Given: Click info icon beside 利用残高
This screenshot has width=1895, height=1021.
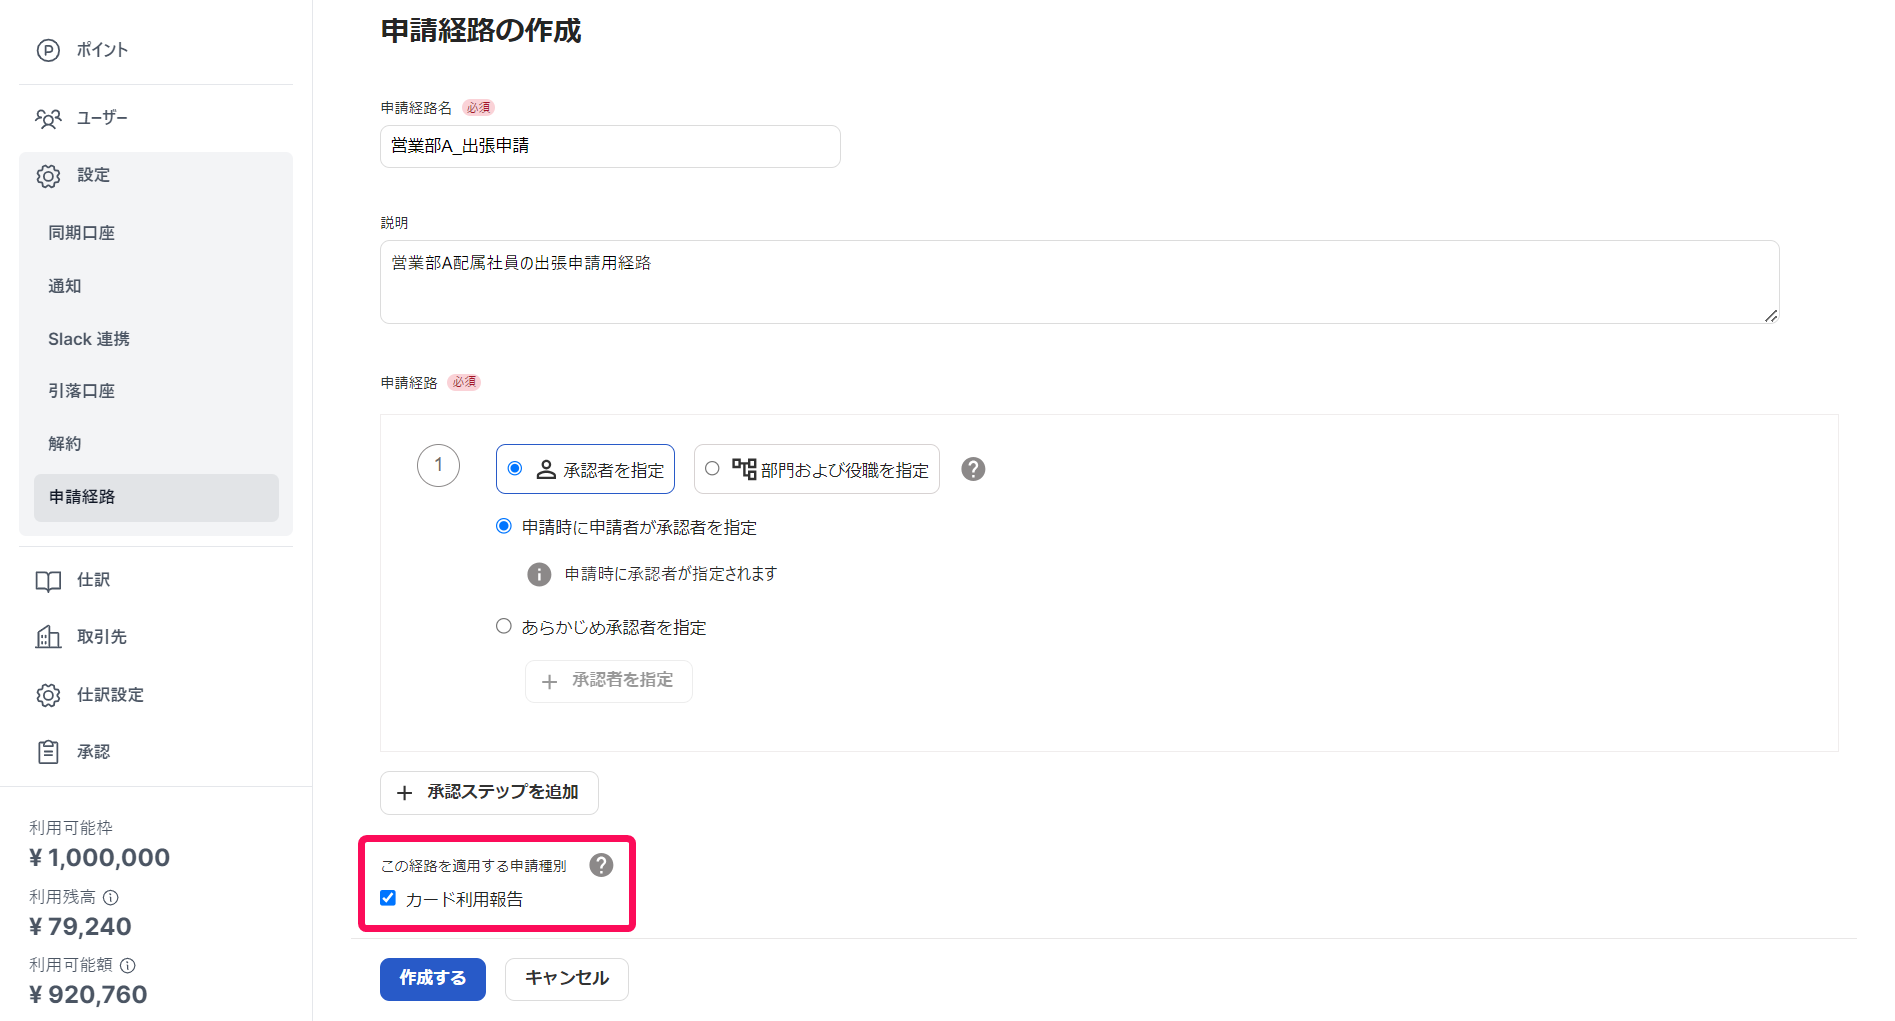Looking at the screenshot, I should click(x=111, y=898).
